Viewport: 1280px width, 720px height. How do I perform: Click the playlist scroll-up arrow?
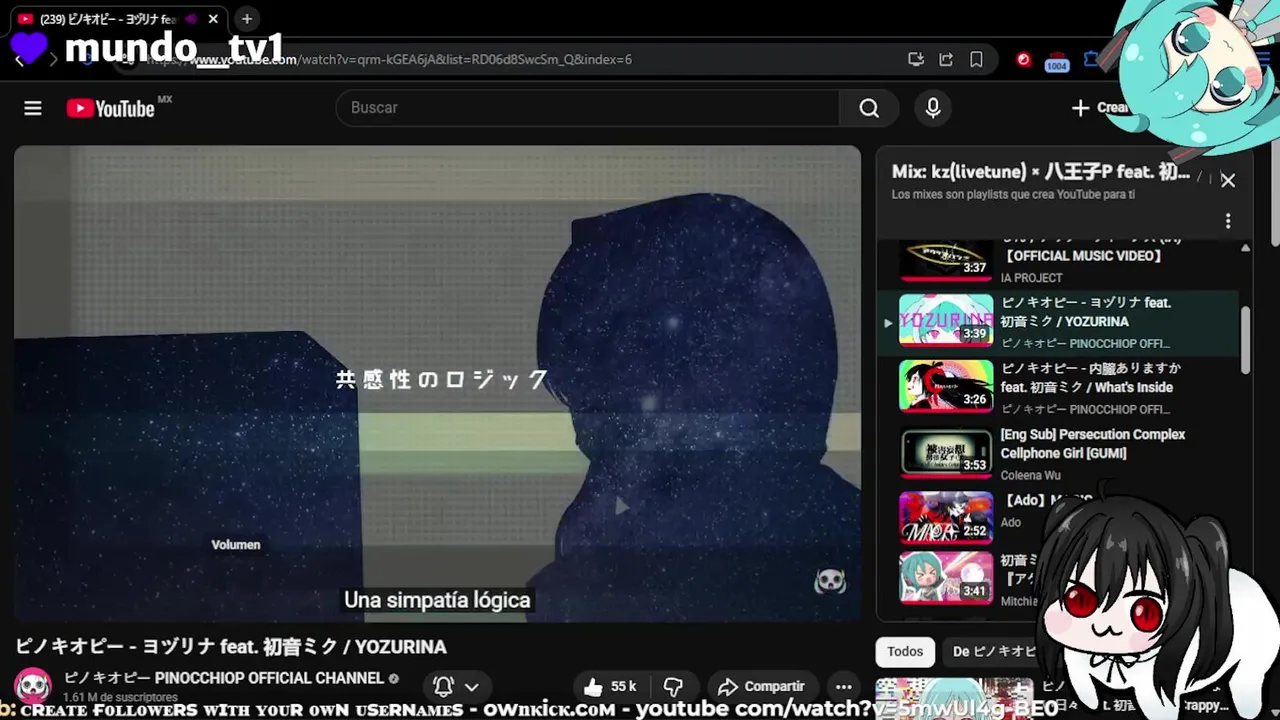click(x=1245, y=247)
